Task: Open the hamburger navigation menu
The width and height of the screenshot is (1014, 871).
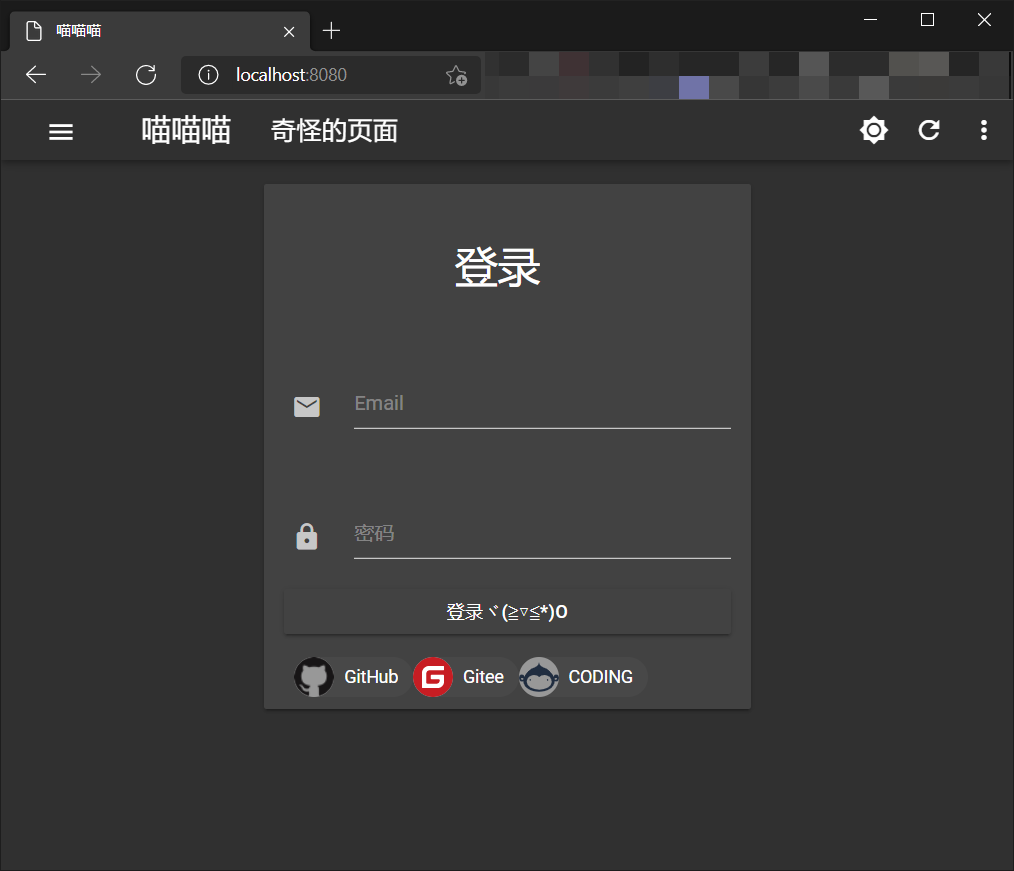Action: [60, 131]
